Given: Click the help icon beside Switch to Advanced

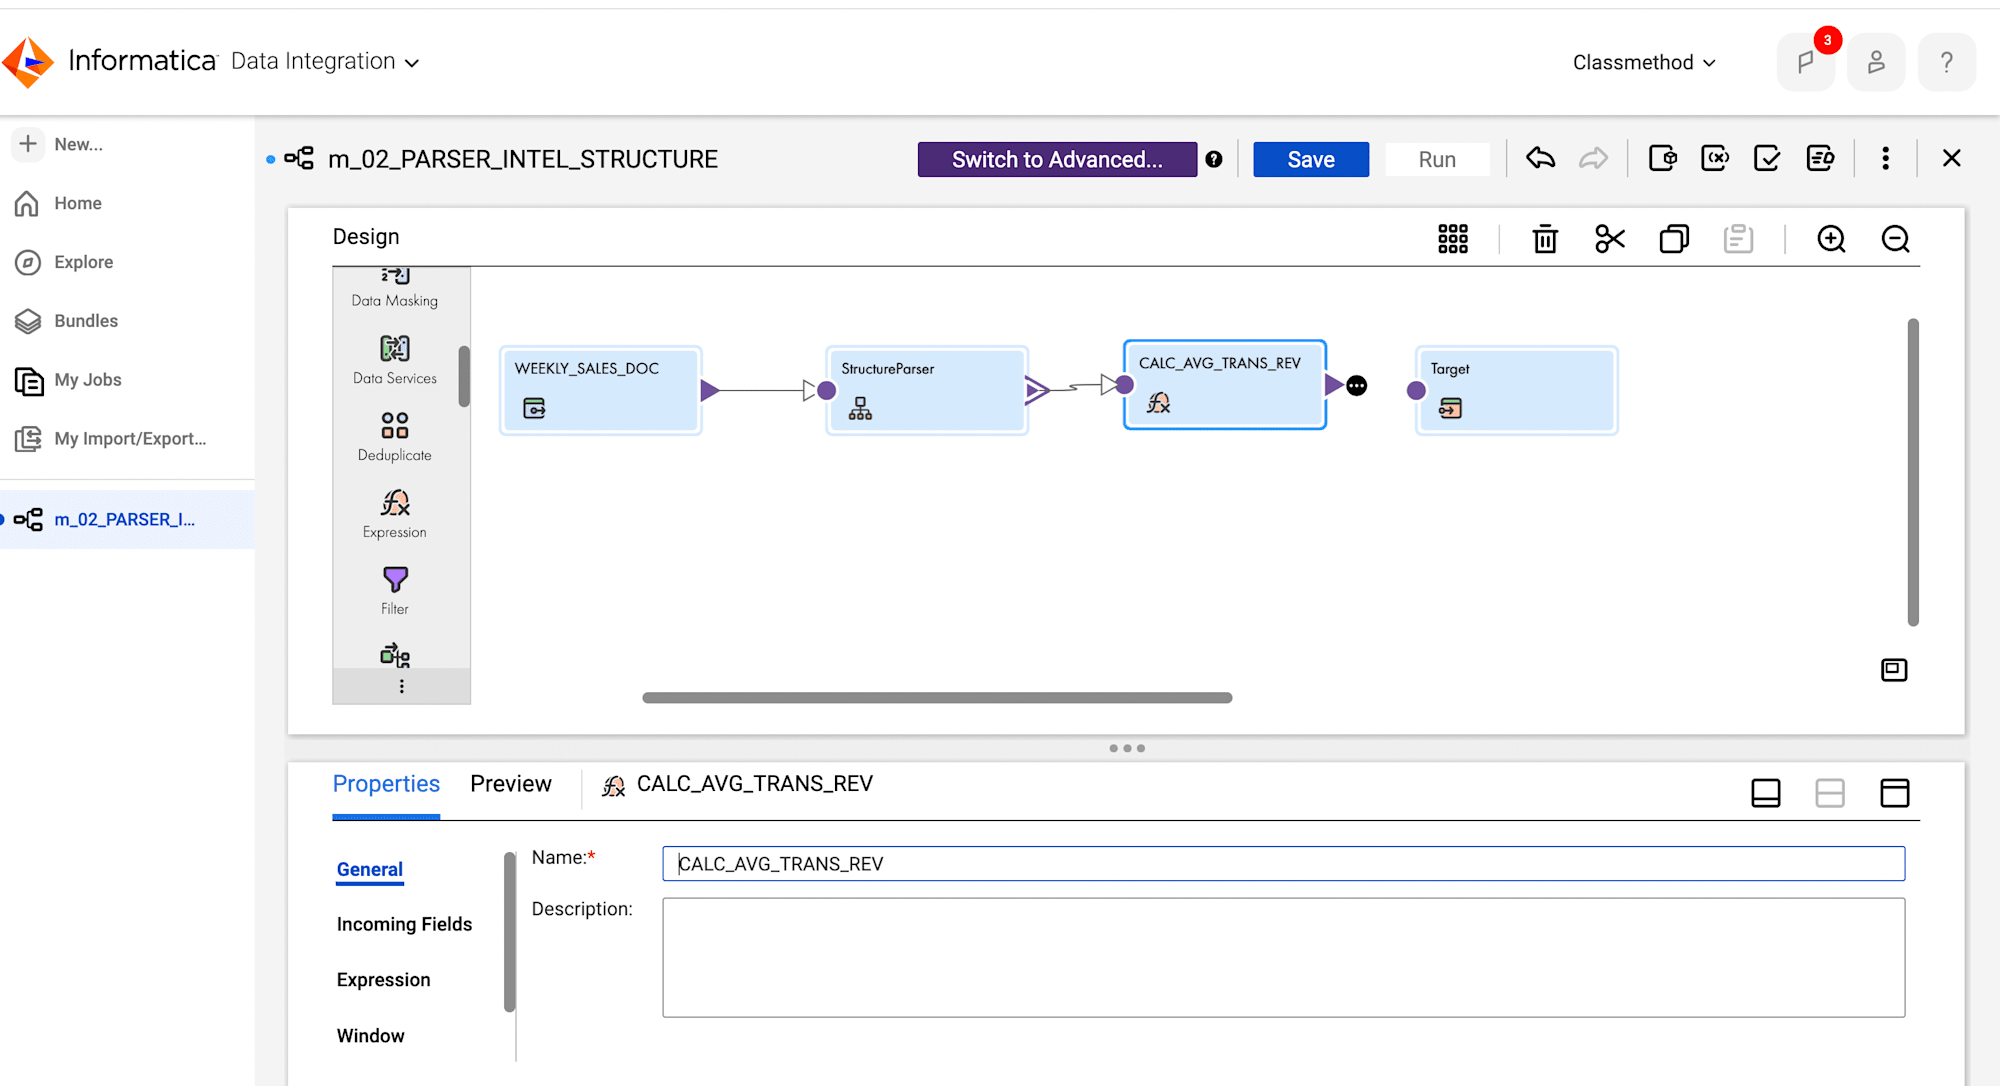Looking at the screenshot, I should (1214, 159).
